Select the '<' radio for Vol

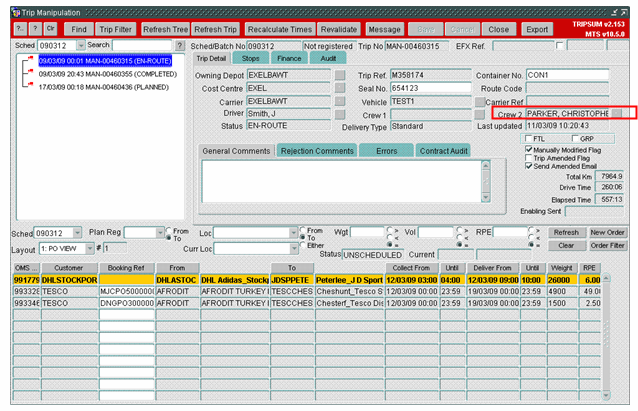[x=460, y=237]
